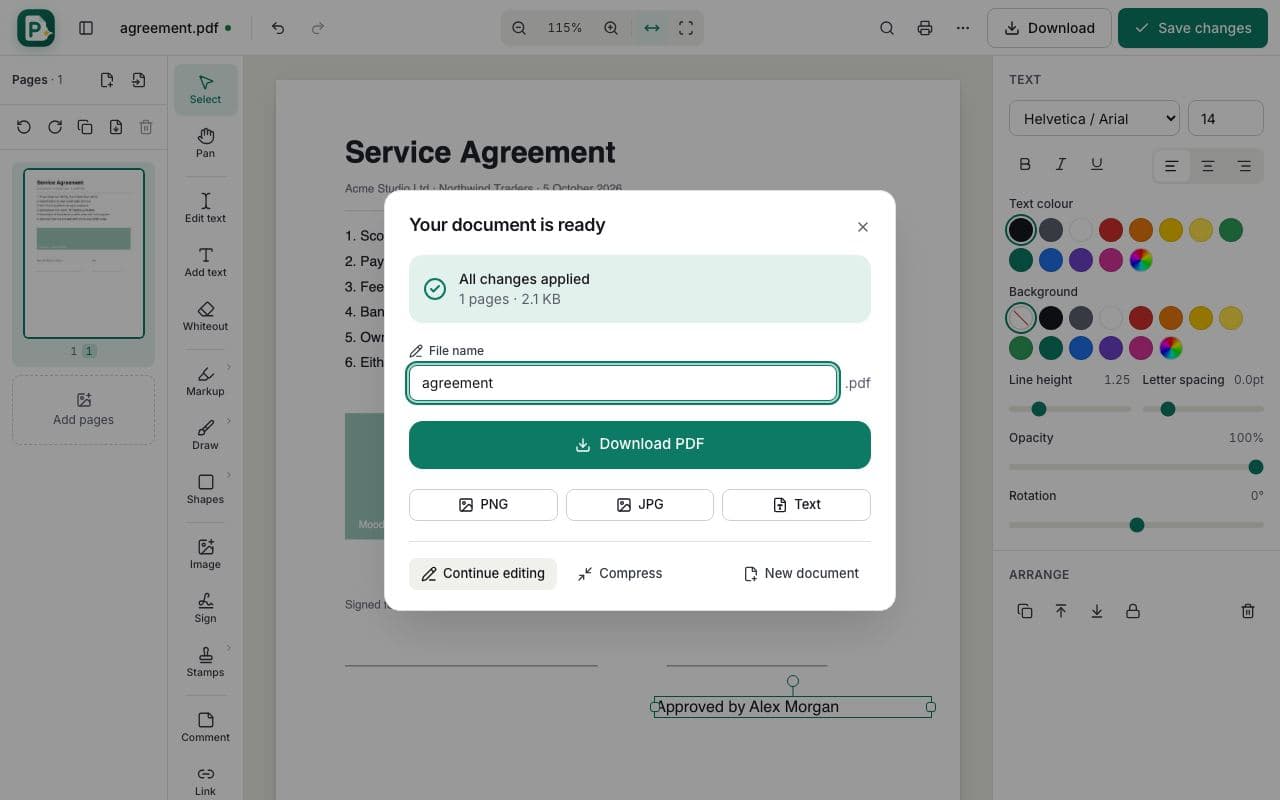Viewport: 1280px width, 800px height.
Task: Set text alignment to right
Action: tap(1244, 166)
